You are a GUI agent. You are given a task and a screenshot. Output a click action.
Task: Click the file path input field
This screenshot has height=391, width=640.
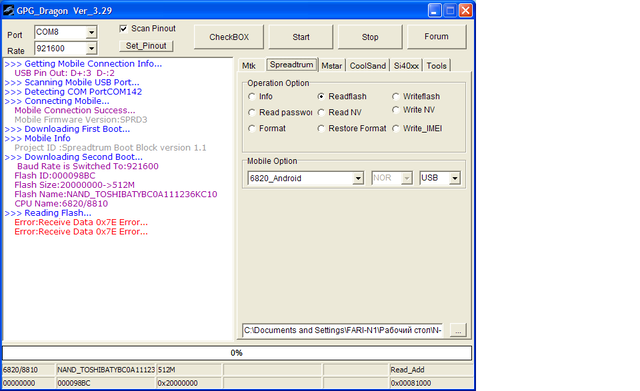342,330
